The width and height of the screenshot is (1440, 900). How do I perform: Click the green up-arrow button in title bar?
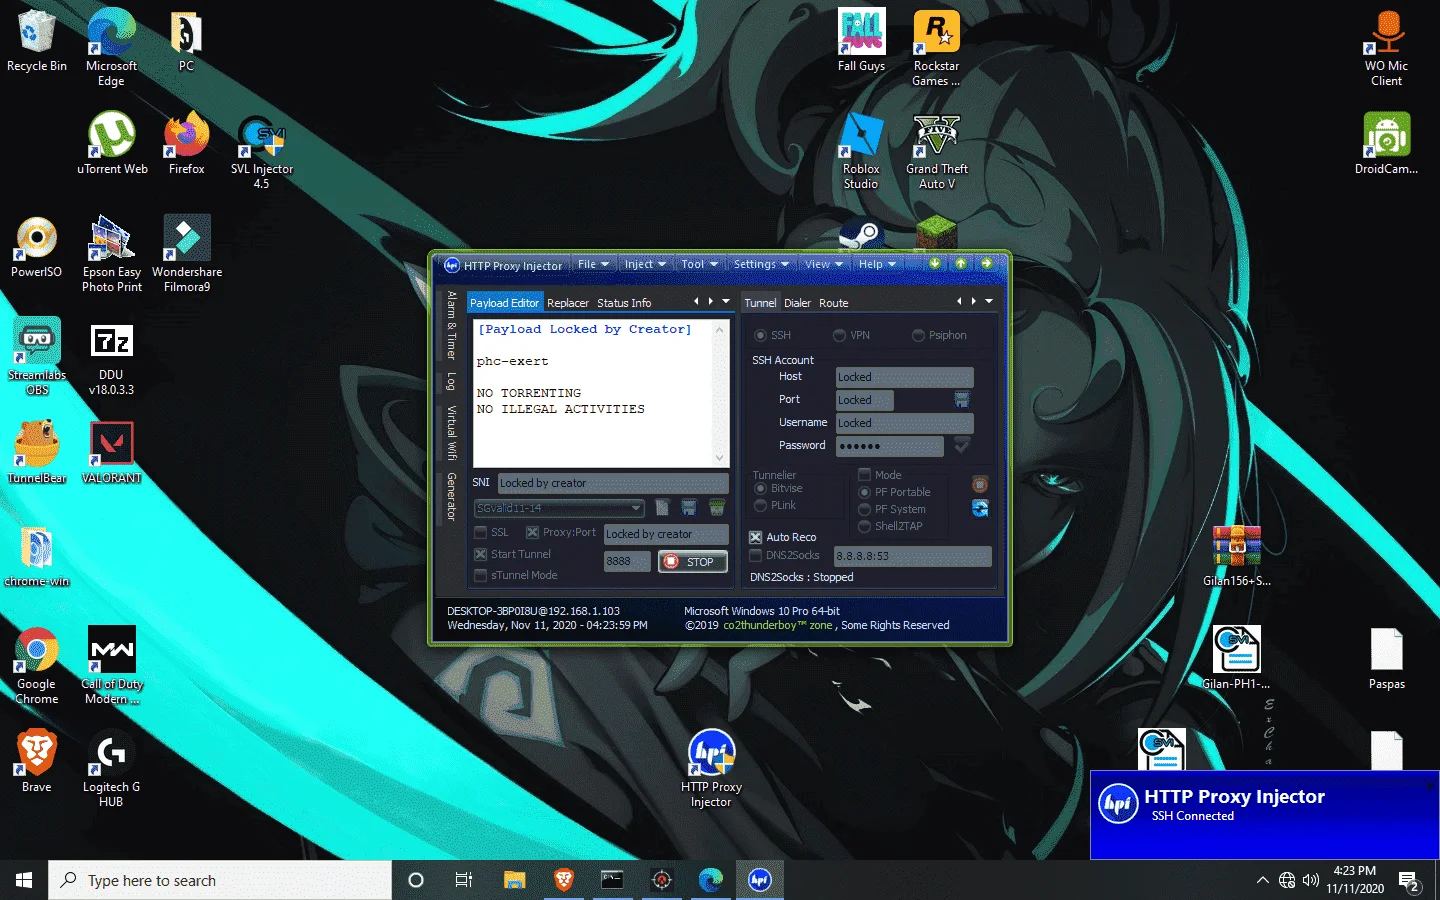[960, 264]
